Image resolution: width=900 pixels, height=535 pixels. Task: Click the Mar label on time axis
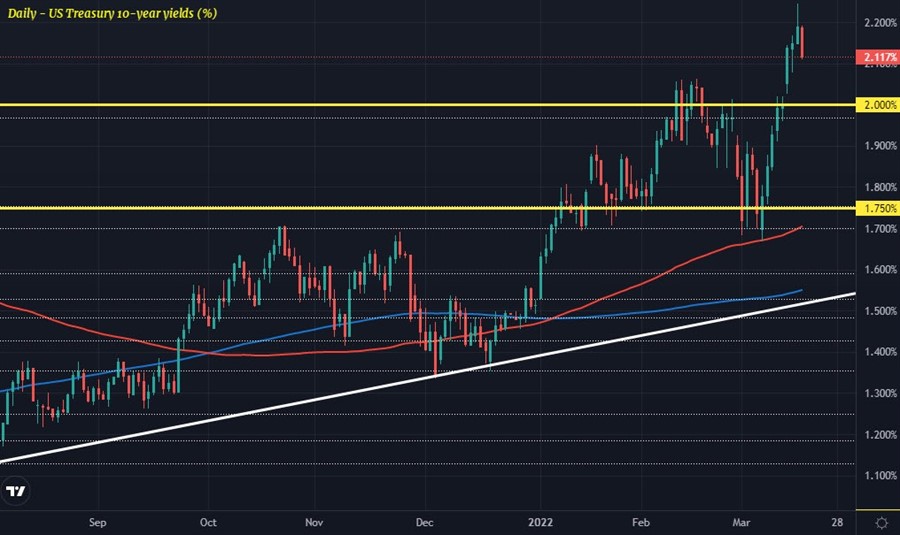point(742,522)
